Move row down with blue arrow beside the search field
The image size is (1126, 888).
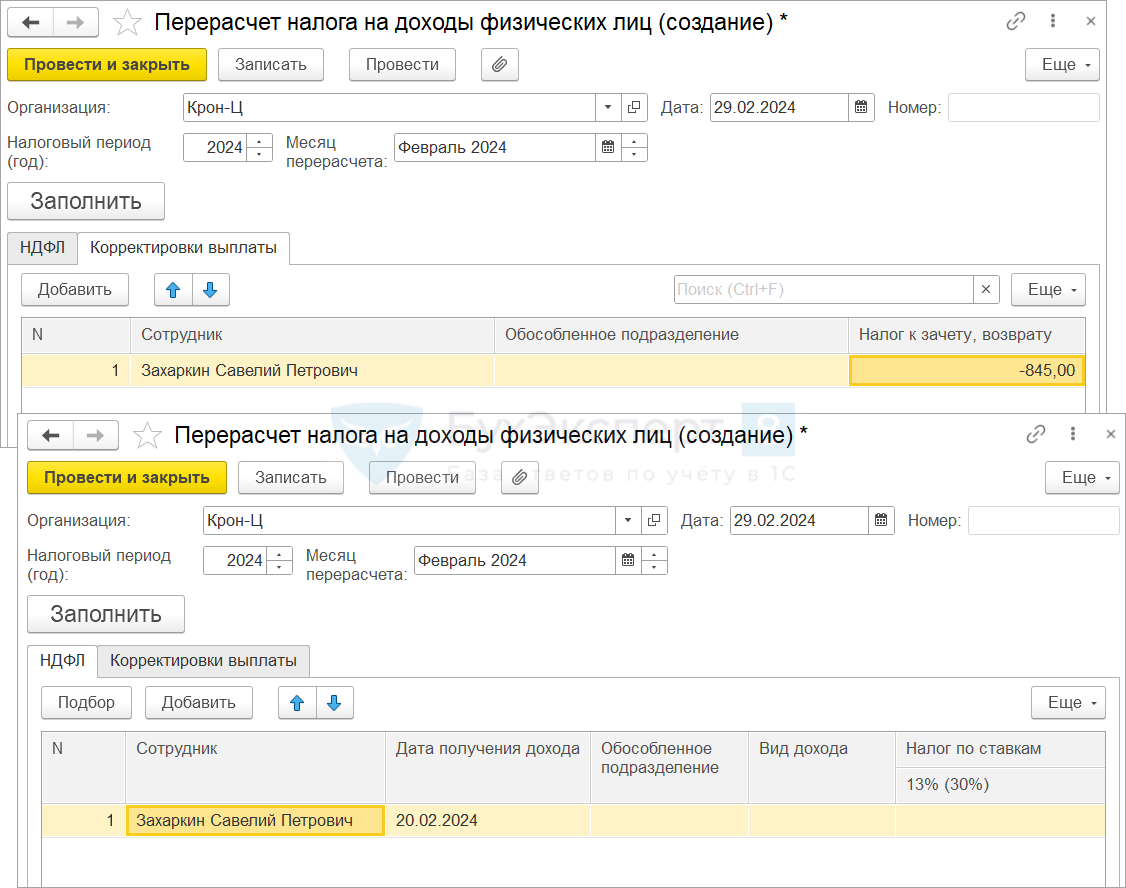tap(210, 290)
